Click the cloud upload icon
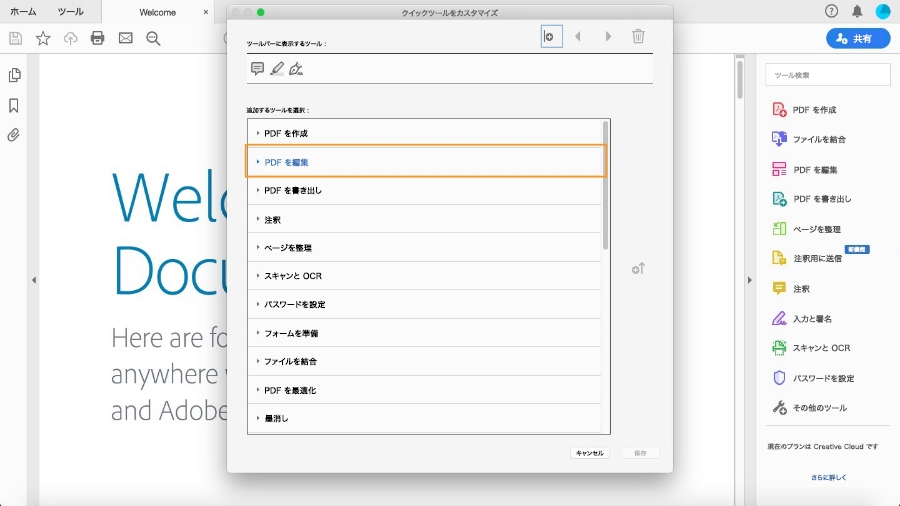Screen dimensions: 900x506 (70, 38)
